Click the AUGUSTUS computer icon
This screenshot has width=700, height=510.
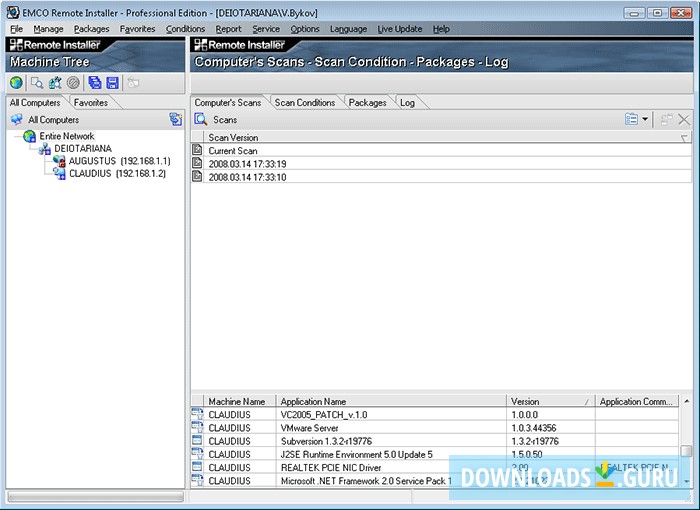pyautogui.click(x=59, y=161)
